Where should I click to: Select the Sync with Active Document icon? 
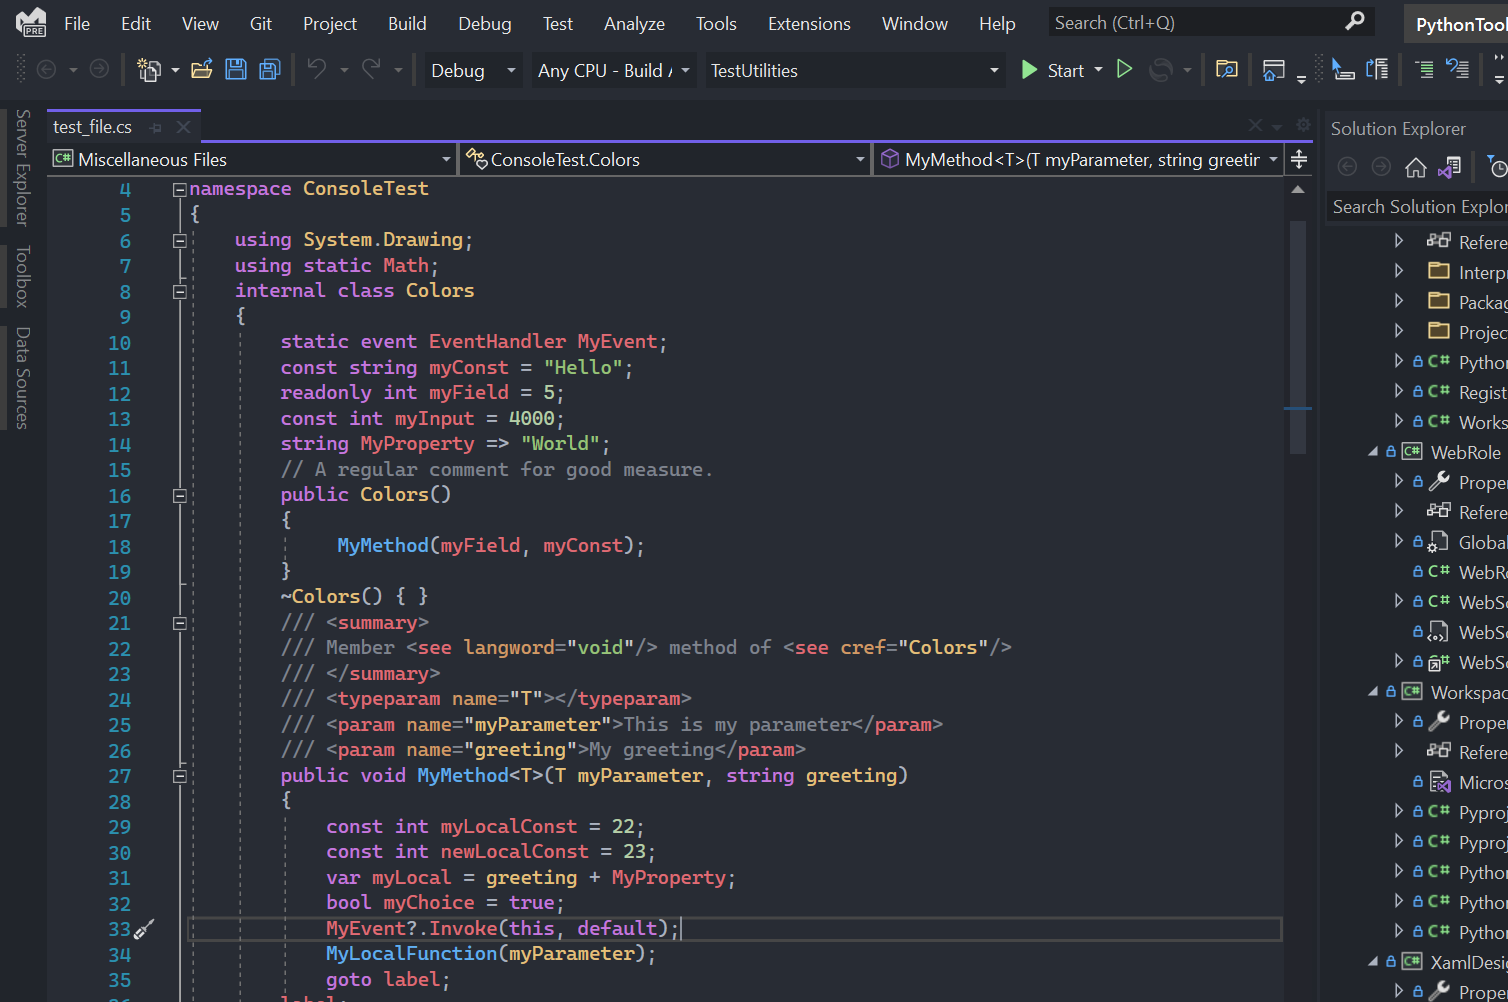1449,167
